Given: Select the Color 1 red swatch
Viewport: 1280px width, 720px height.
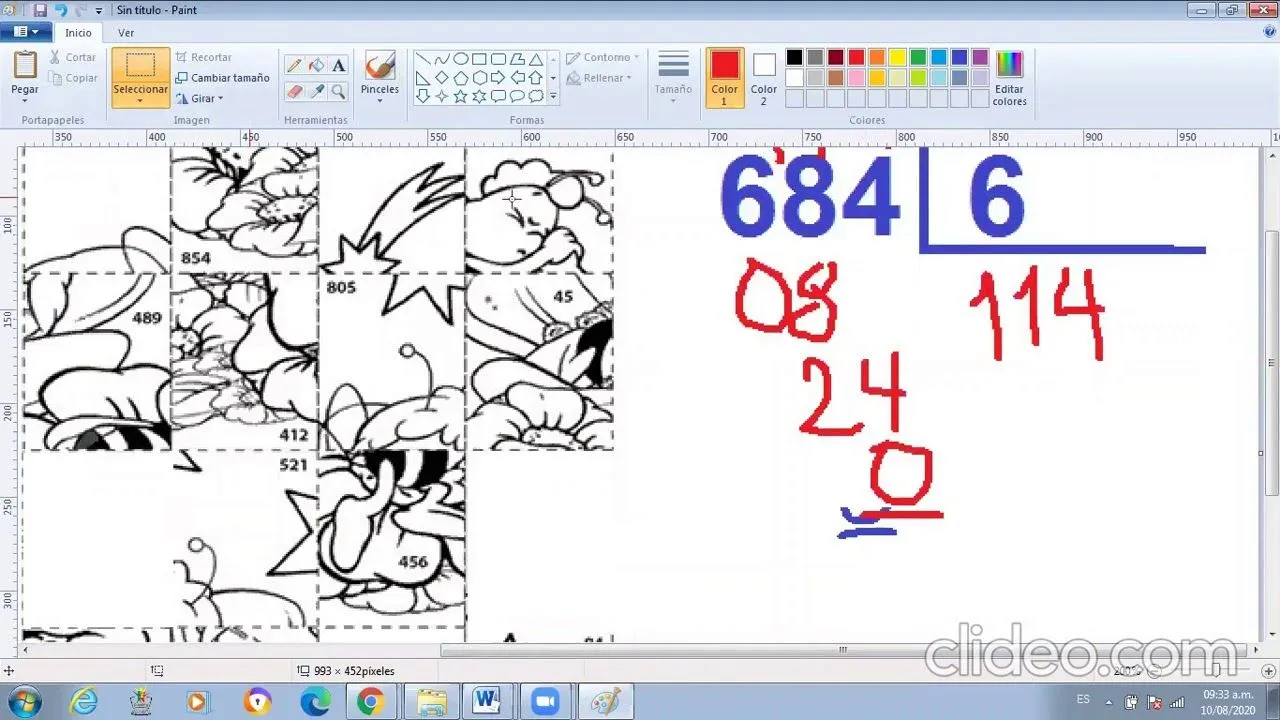Looking at the screenshot, I should pos(725,78).
